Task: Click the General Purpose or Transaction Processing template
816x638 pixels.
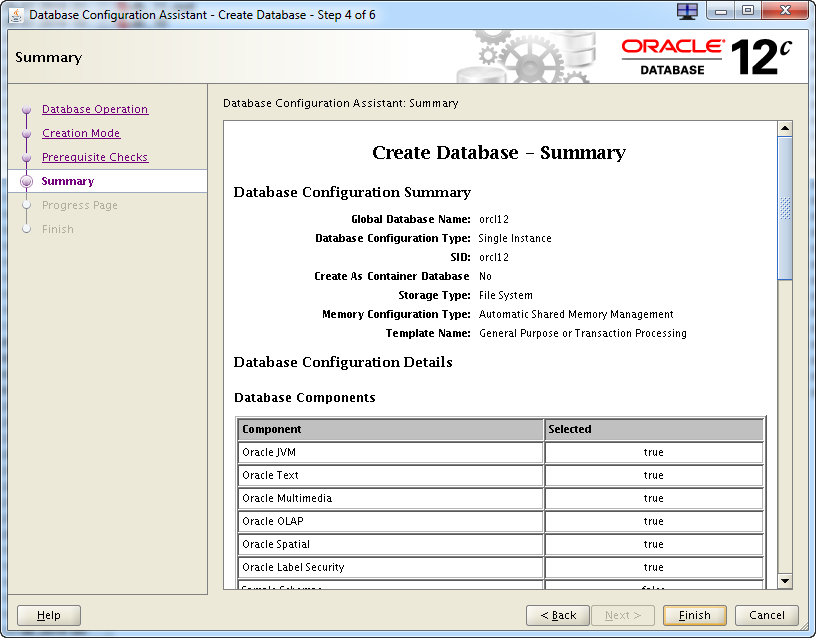Action: (583, 334)
